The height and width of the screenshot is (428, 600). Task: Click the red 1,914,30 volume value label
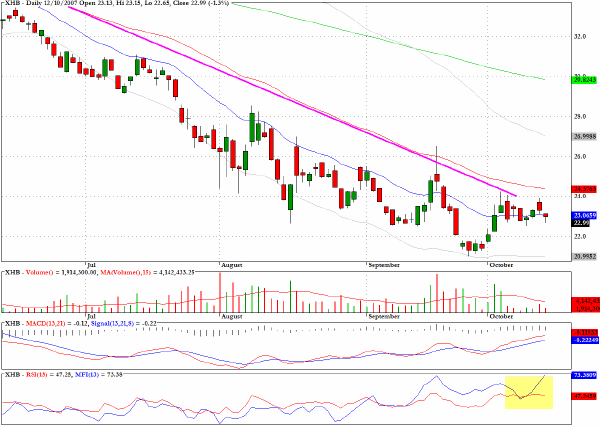pos(585,308)
